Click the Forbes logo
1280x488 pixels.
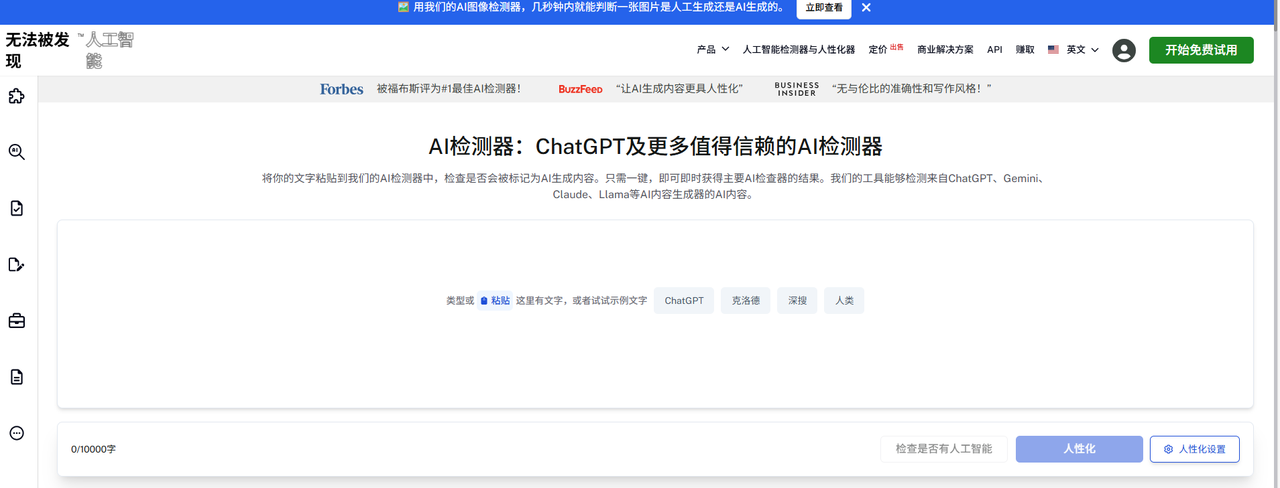pyautogui.click(x=341, y=89)
